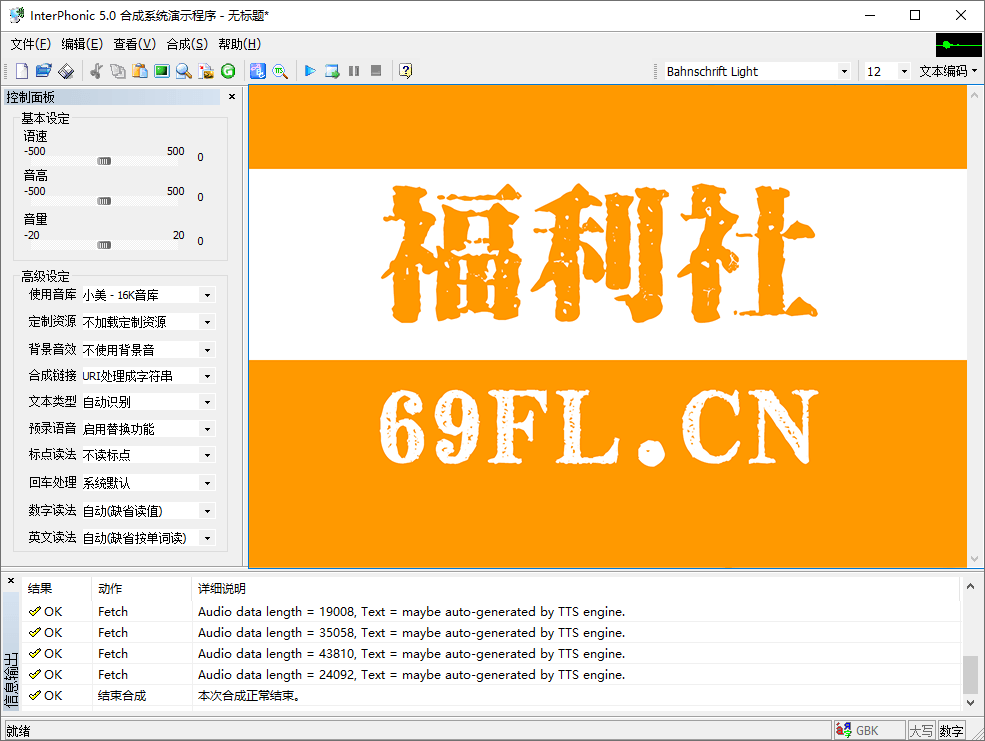Select the log row with length 35058
This screenshot has height=741, width=985.
(491, 632)
